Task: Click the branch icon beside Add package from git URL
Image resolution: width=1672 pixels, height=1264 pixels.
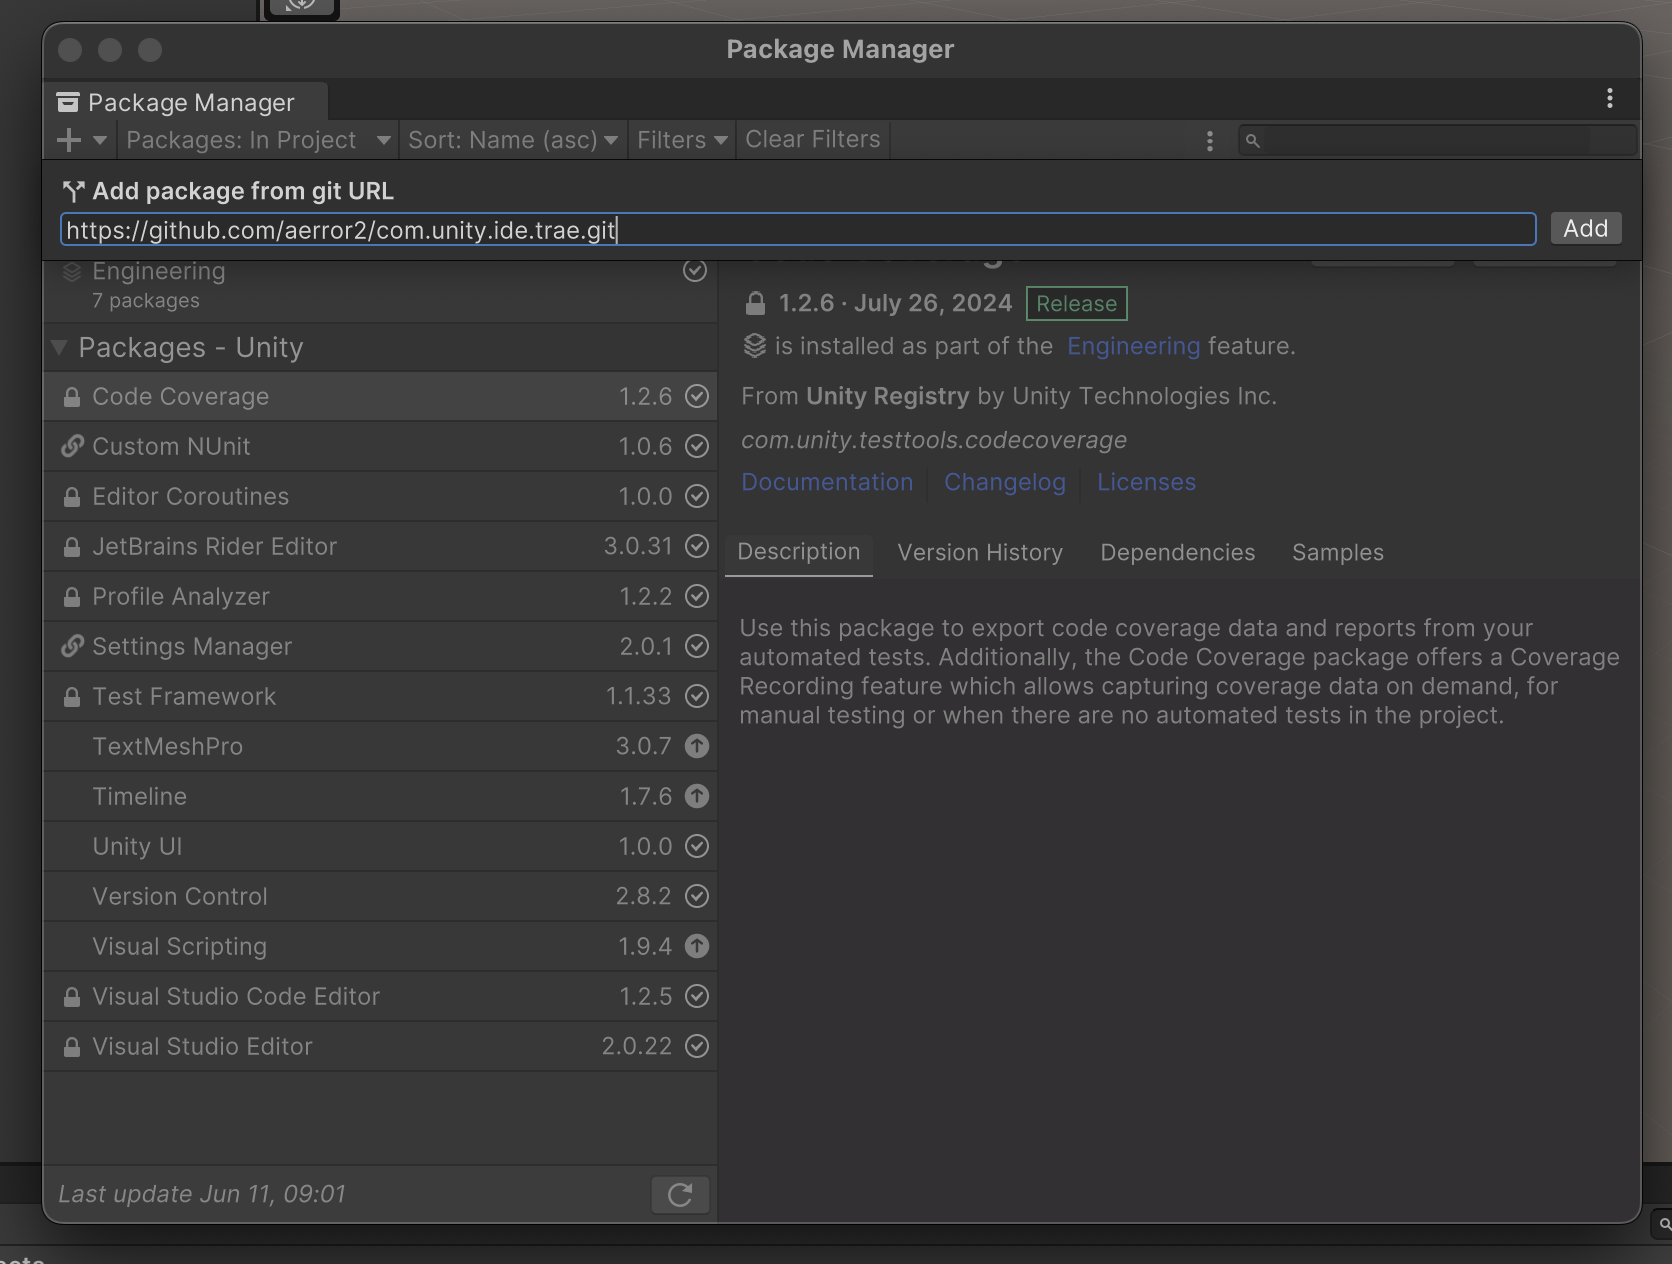Action: [74, 191]
